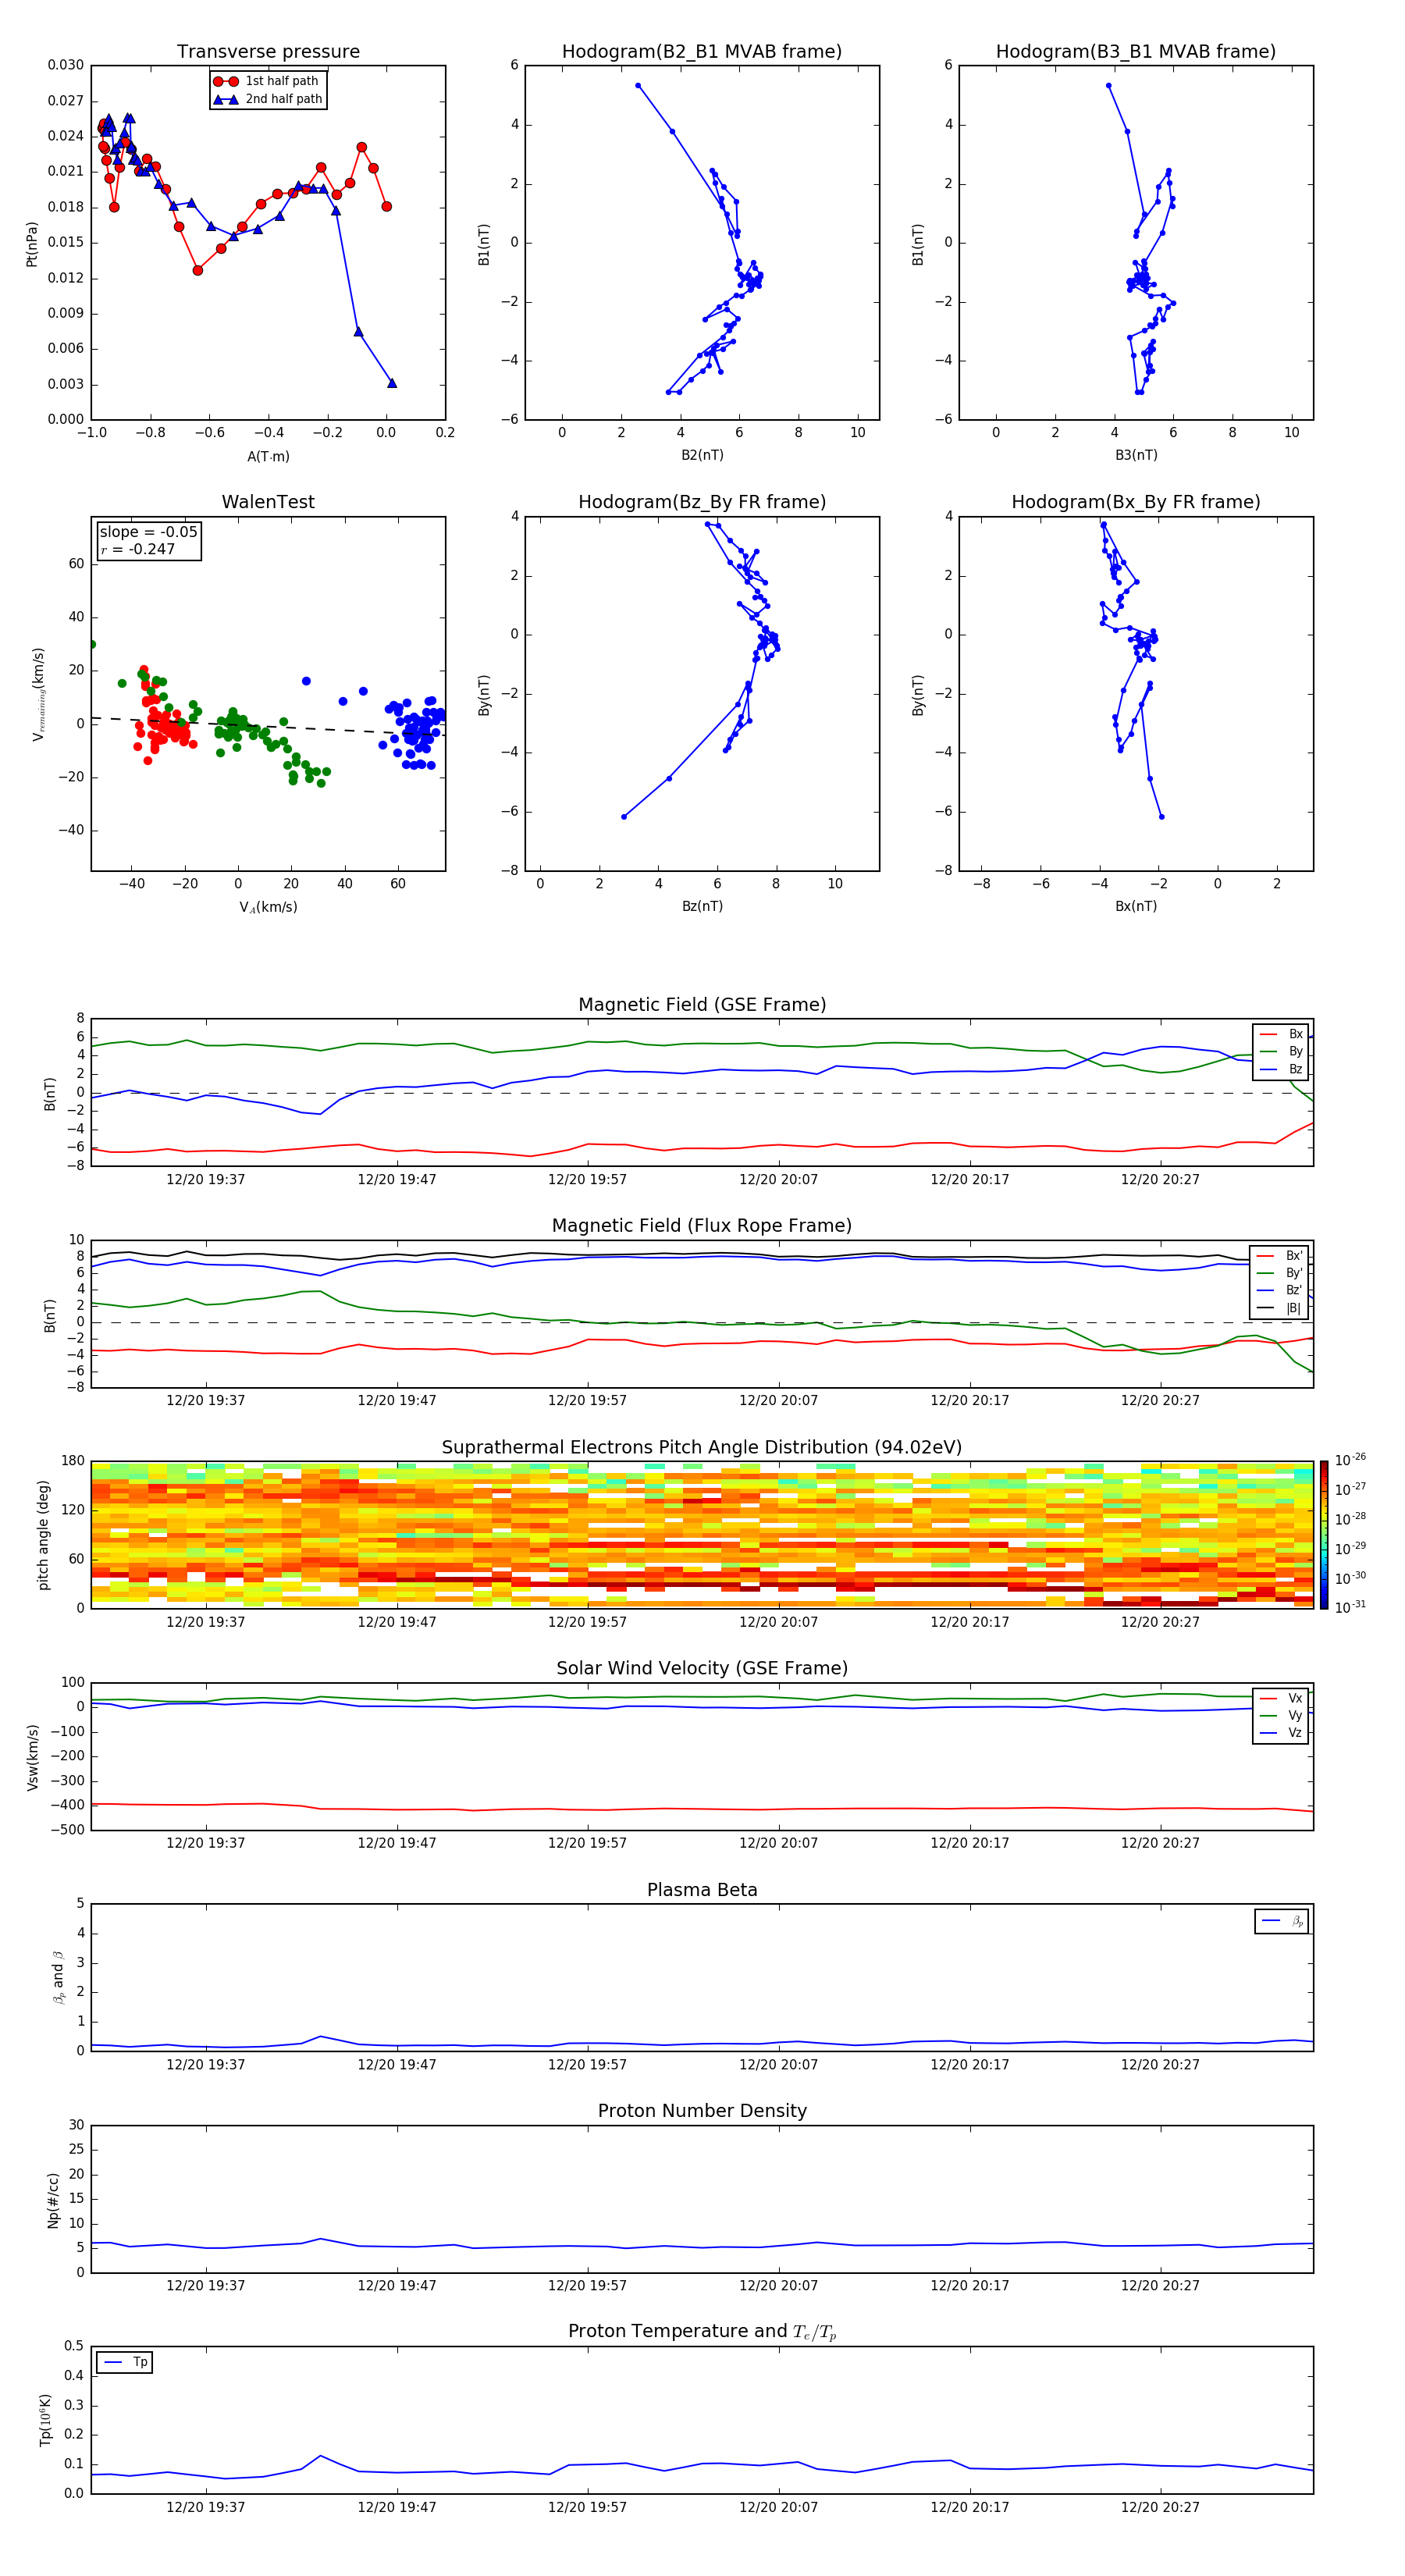
Task: Click the "Bx(nT)" x-axis label
Action: 1136,906
